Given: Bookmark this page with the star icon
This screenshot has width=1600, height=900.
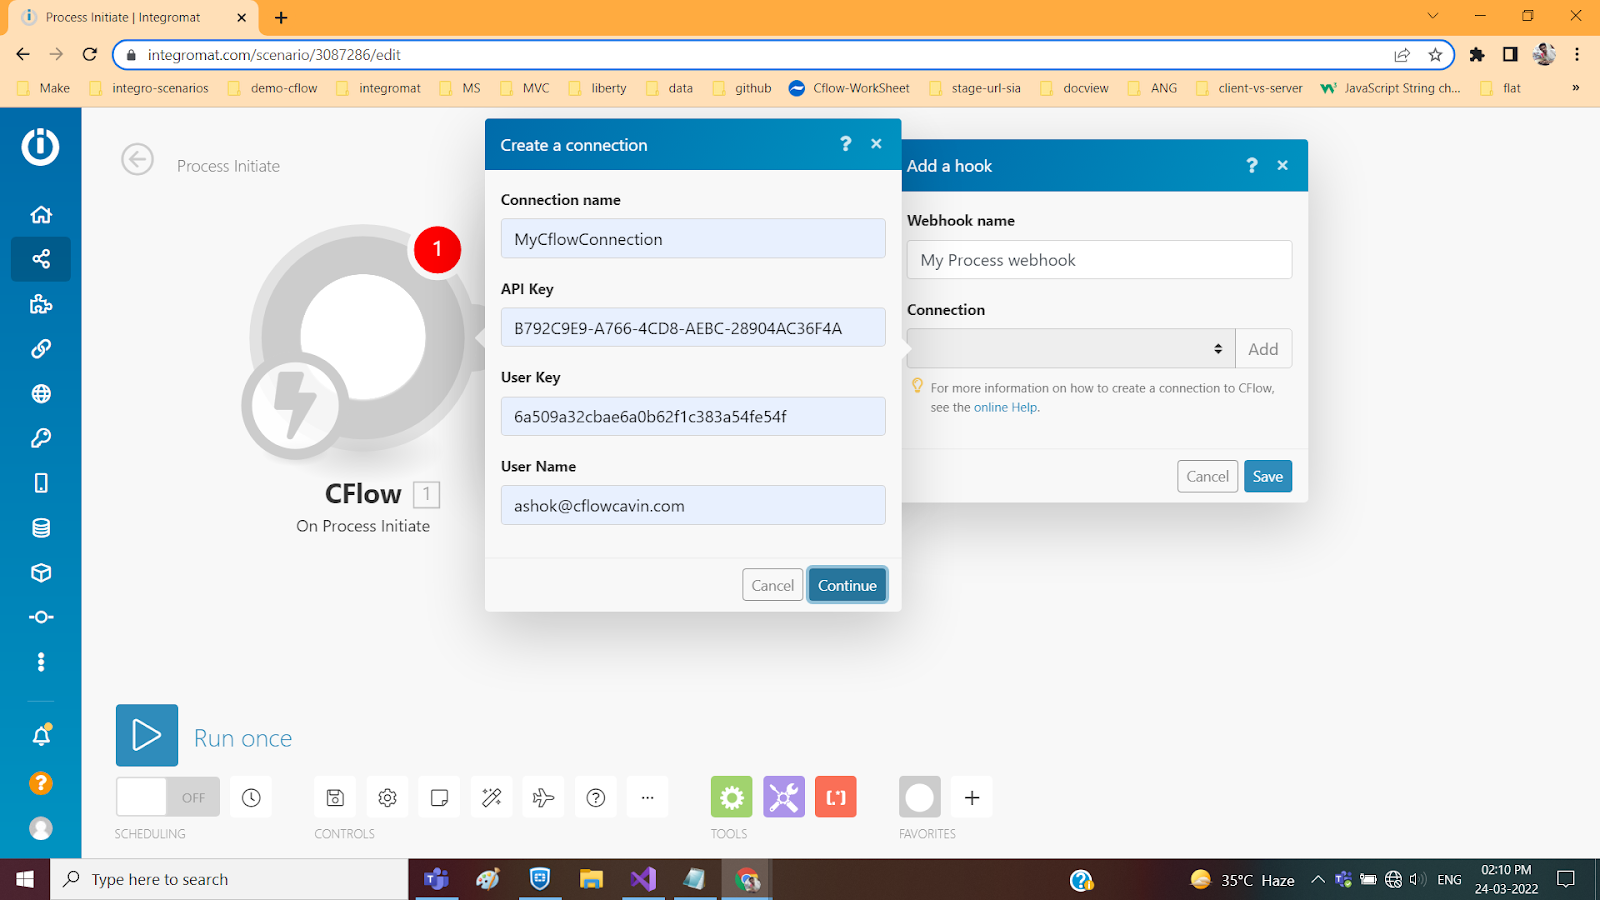Looking at the screenshot, I should point(1436,55).
